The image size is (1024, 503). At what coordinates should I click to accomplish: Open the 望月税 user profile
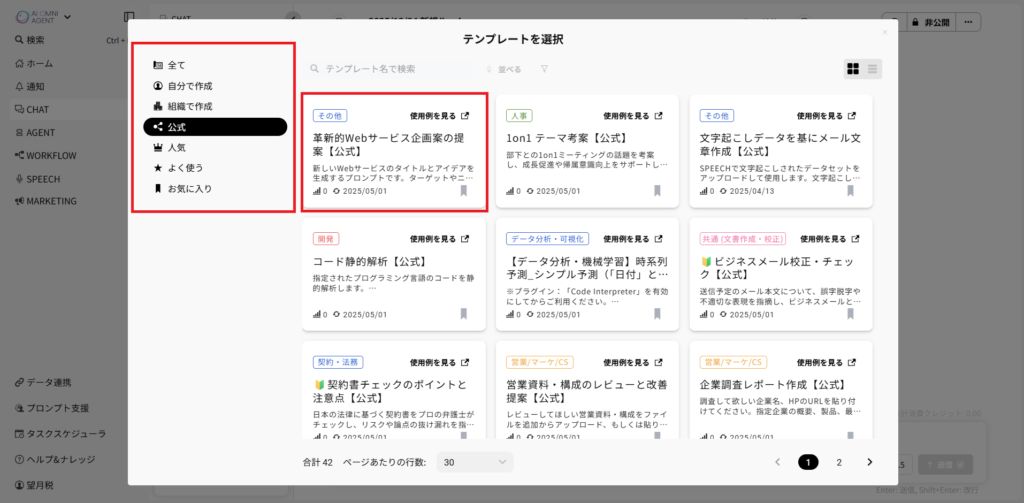34,485
